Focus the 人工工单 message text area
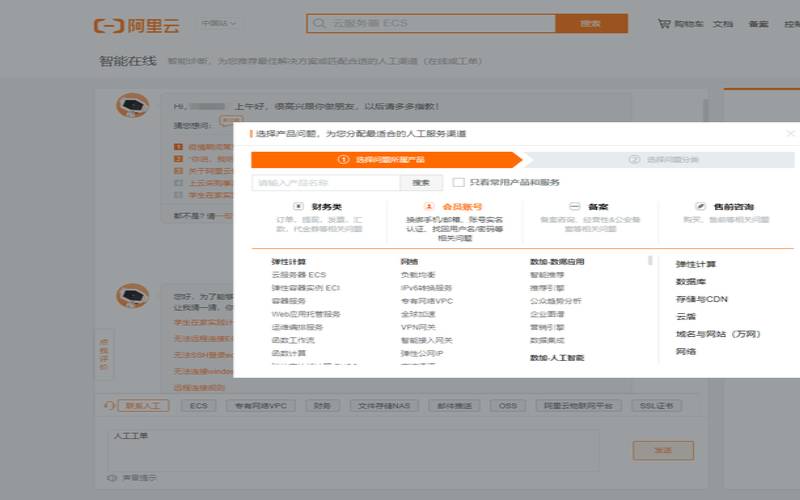Viewport: 800px width, 500px height. click(x=354, y=451)
